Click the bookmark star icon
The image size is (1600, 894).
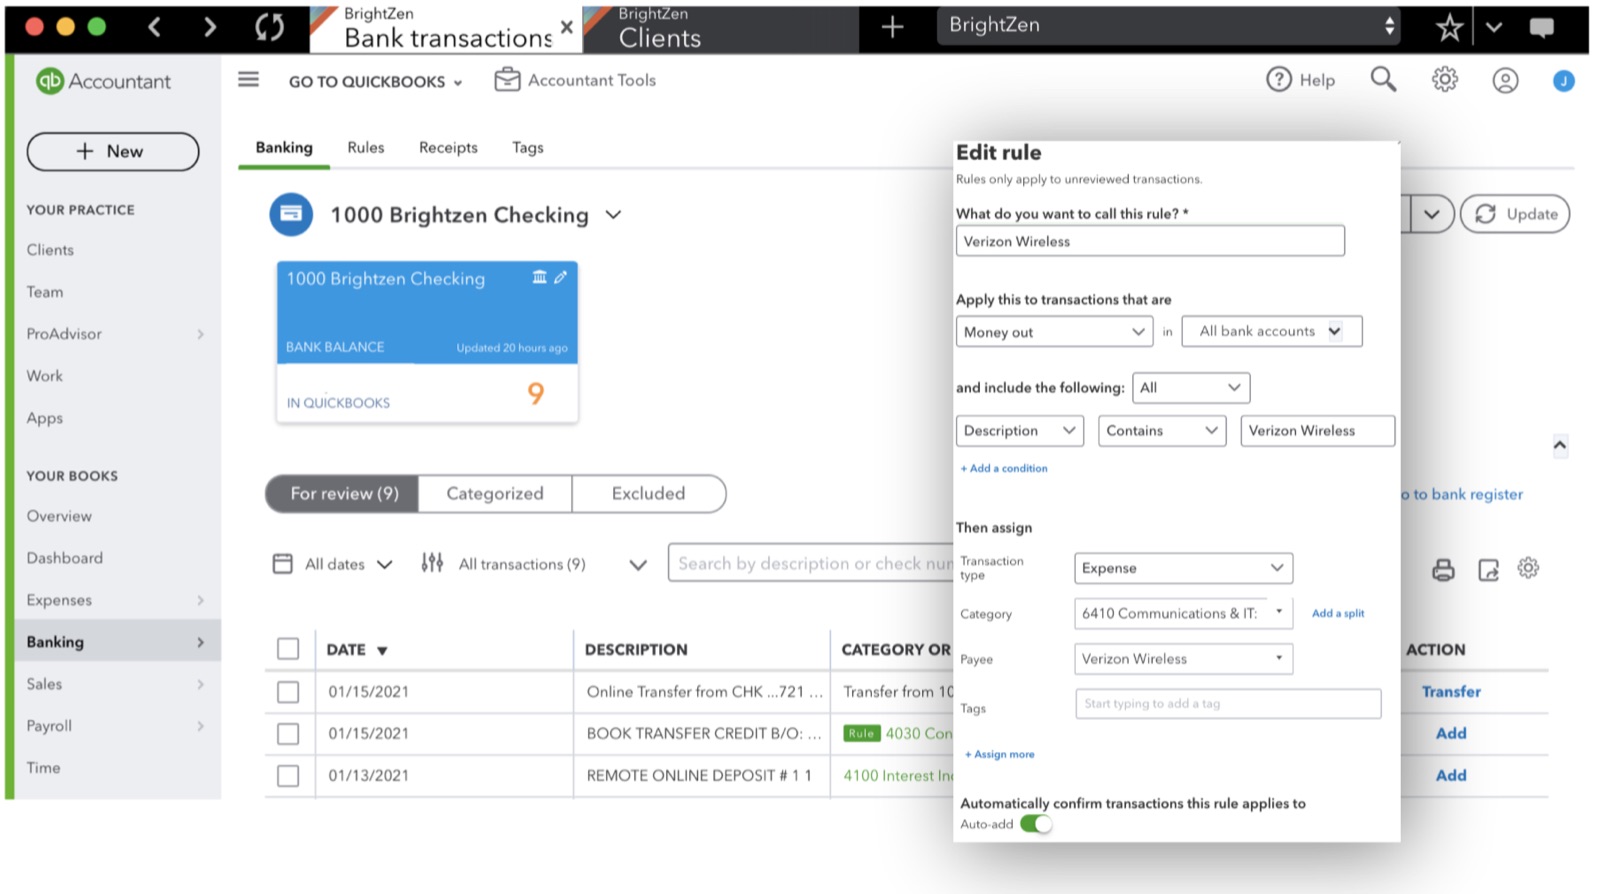[1449, 27]
